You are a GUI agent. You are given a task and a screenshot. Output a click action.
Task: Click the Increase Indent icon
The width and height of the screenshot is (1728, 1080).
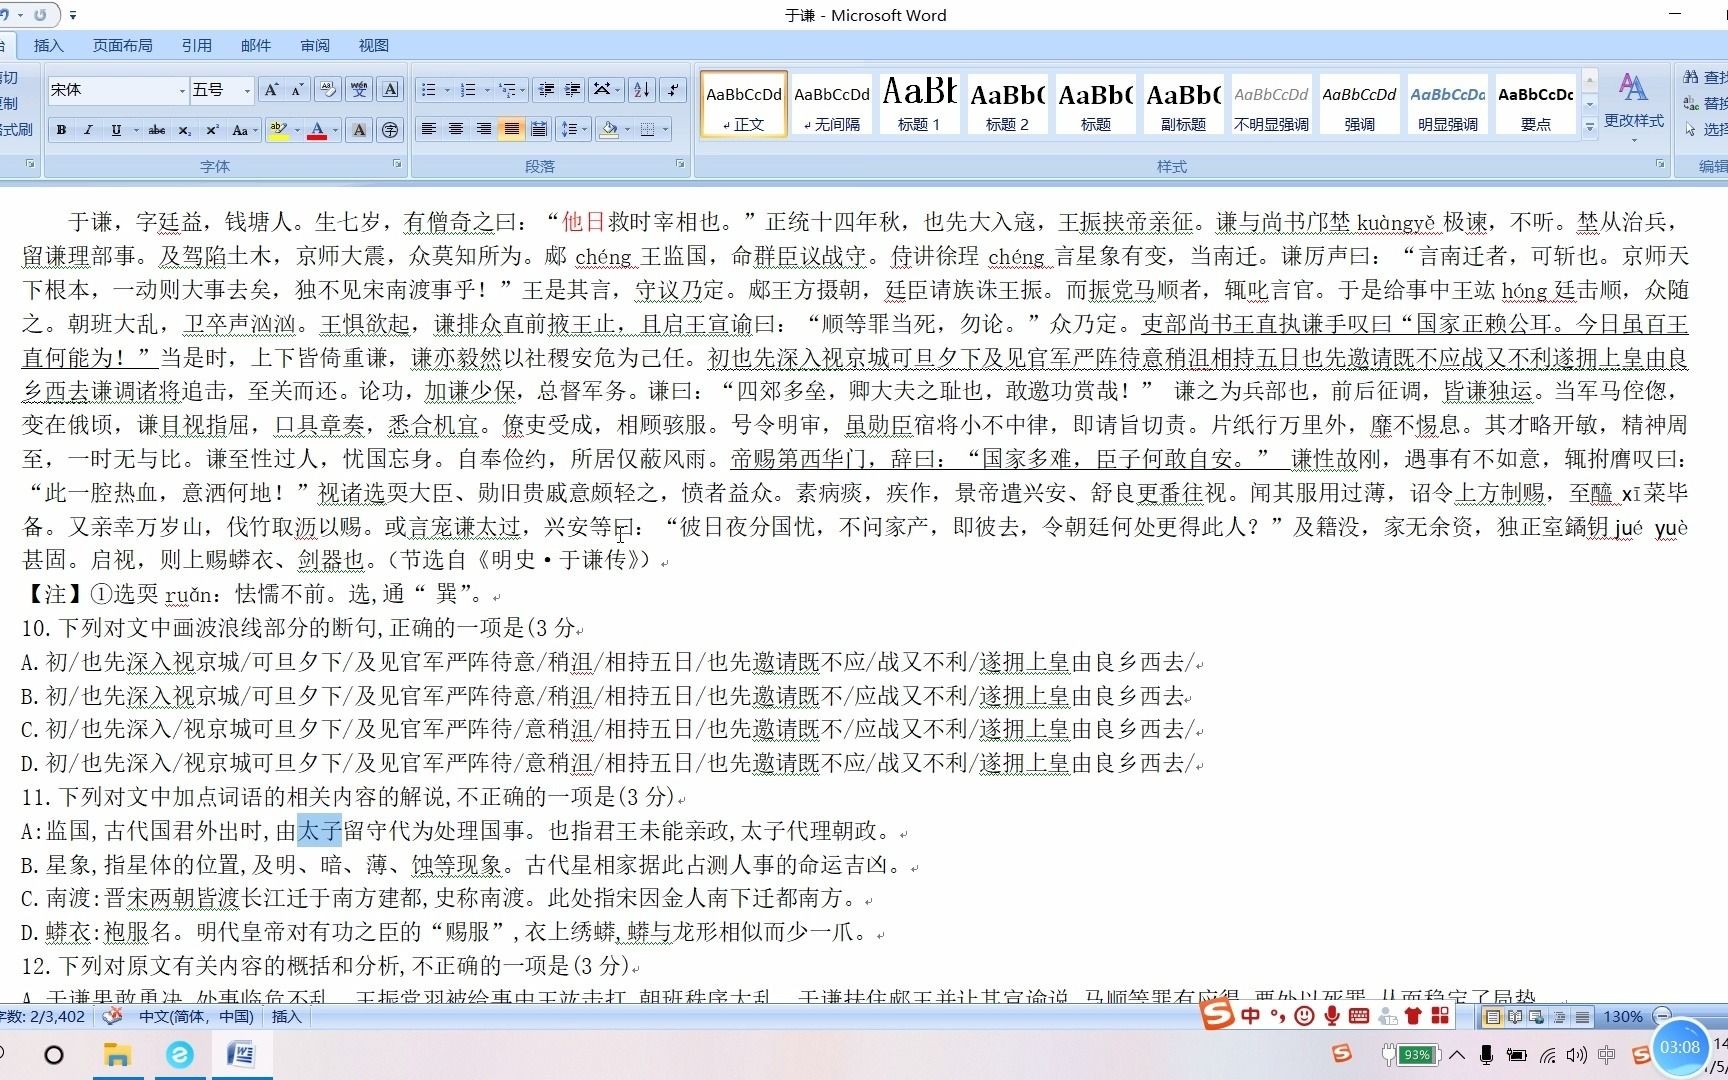tap(572, 90)
